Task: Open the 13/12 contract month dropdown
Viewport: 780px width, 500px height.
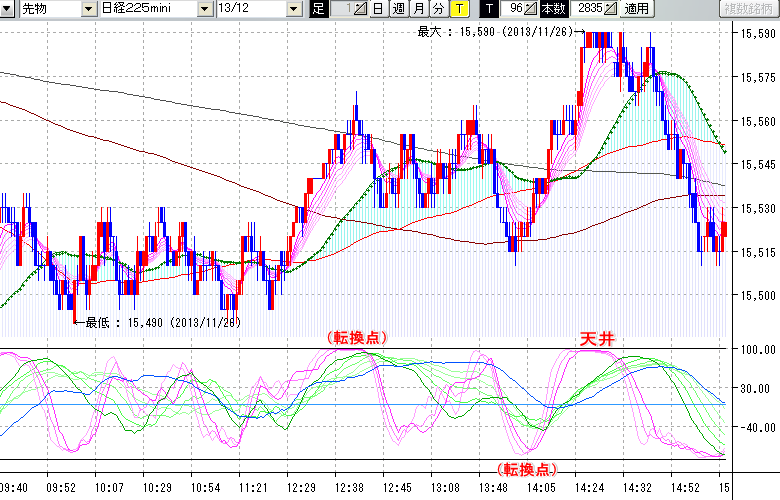Action: (x=293, y=9)
